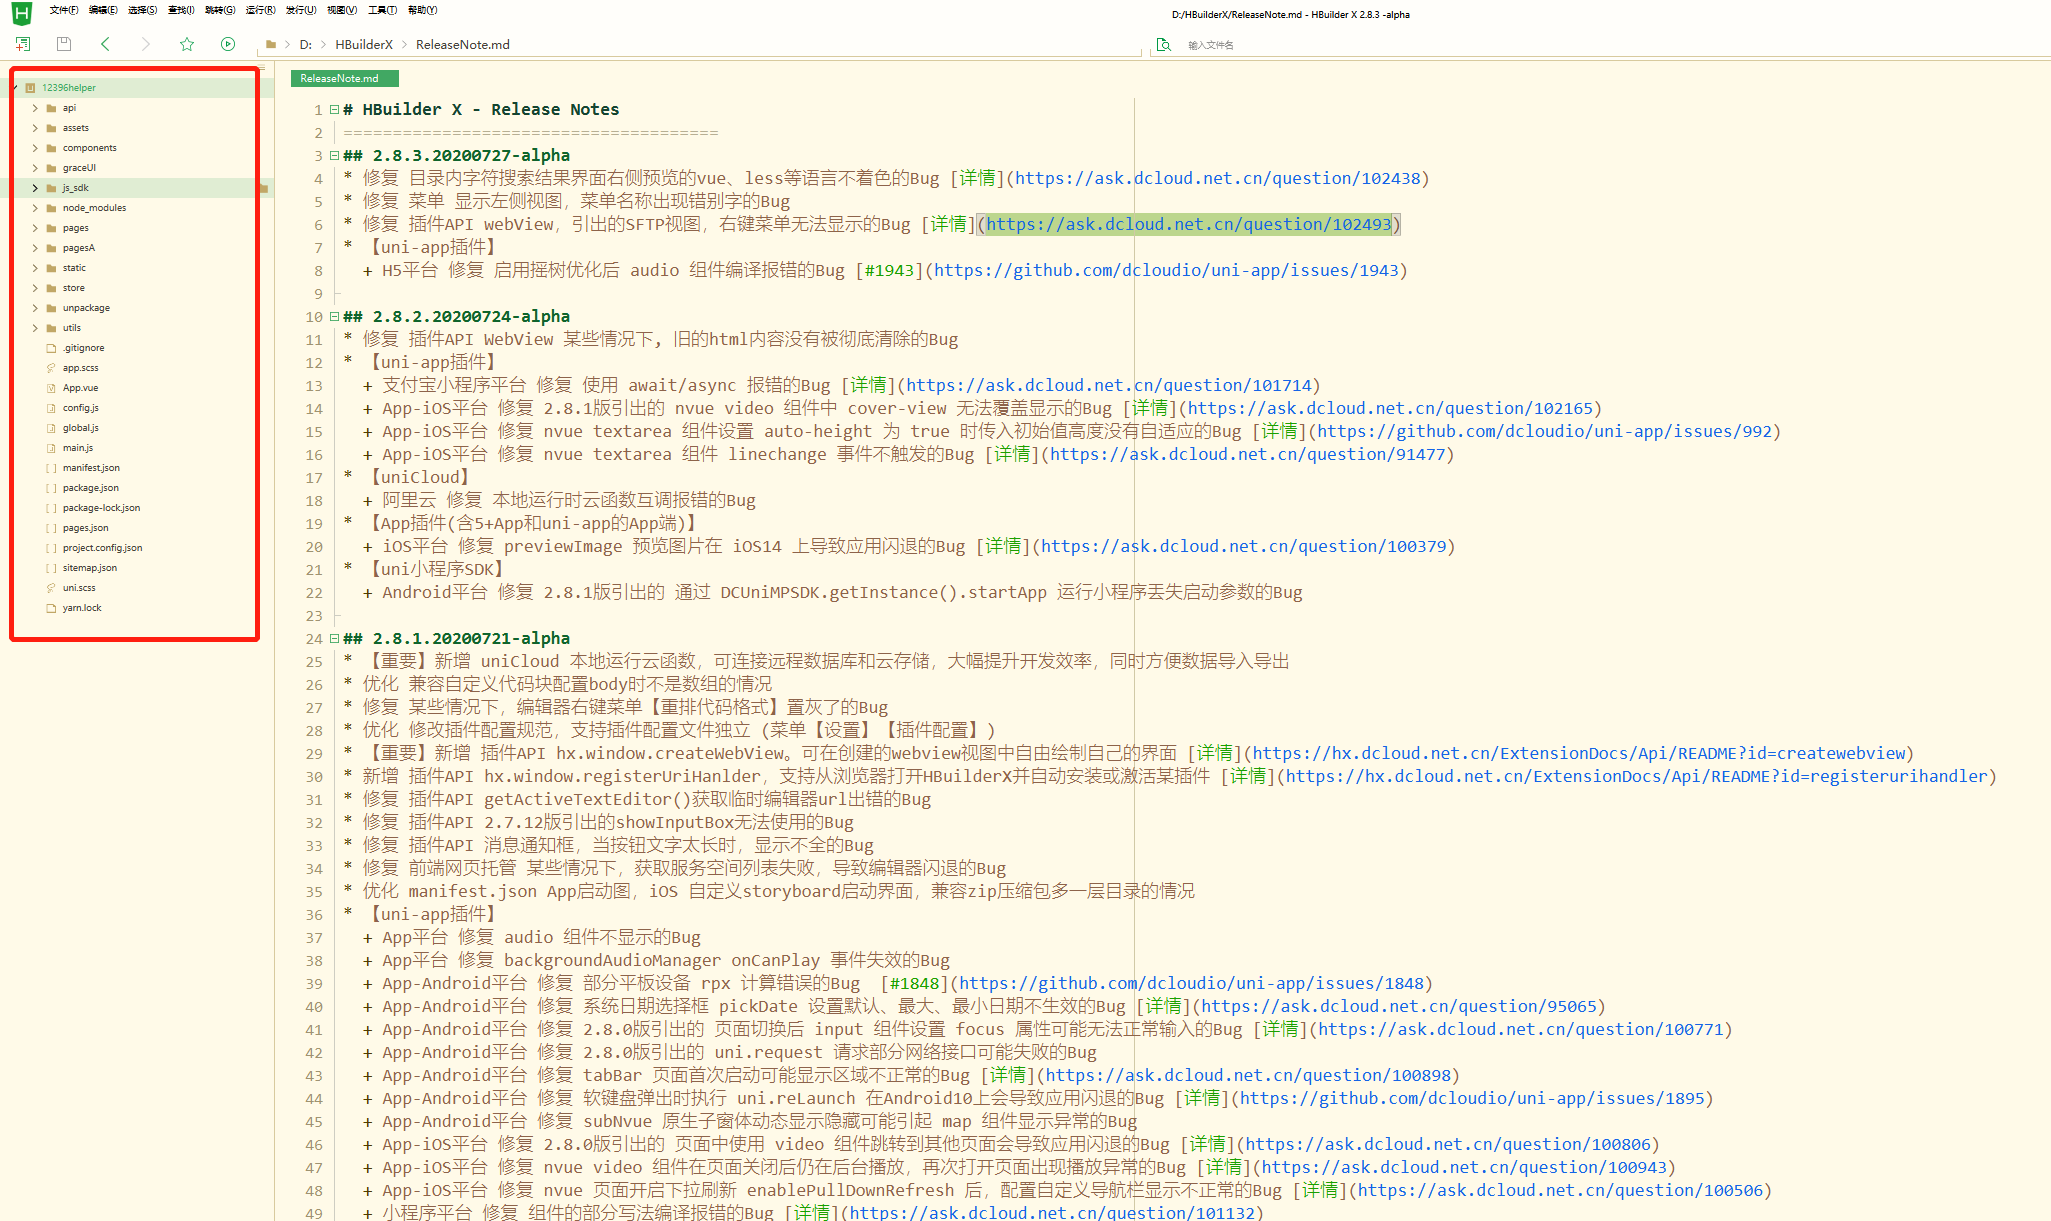Click the HBuilderX logo icon
The image size is (2051, 1221).
point(21,13)
